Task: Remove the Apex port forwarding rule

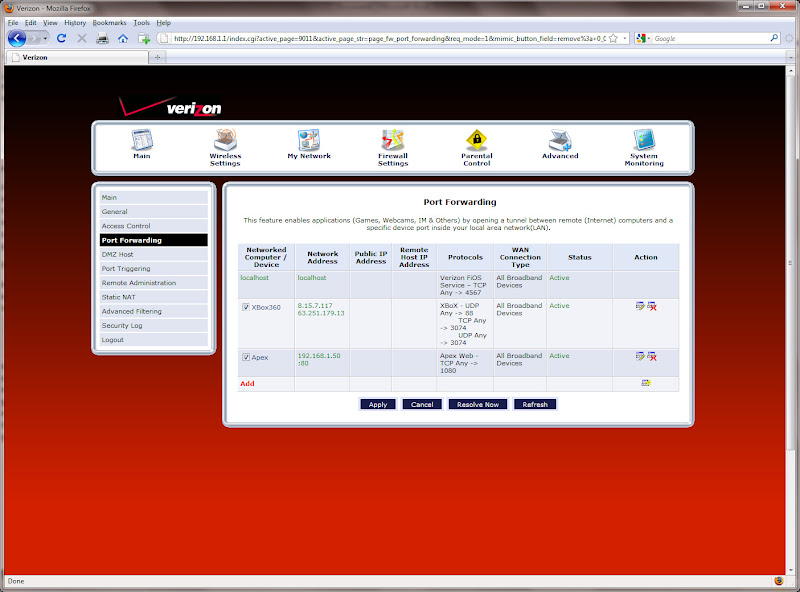Action: coord(652,356)
